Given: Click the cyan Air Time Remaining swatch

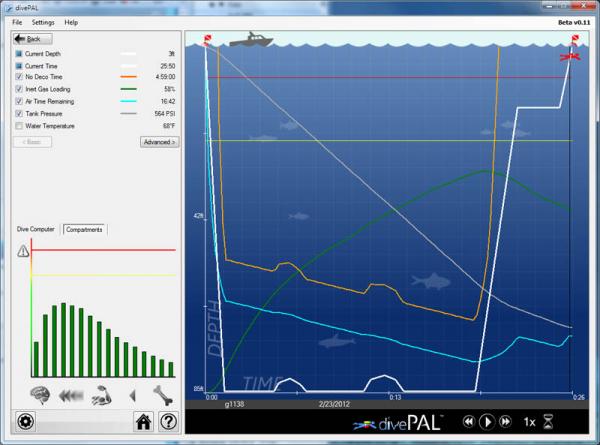Looking at the screenshot, I should pos(129,101).
